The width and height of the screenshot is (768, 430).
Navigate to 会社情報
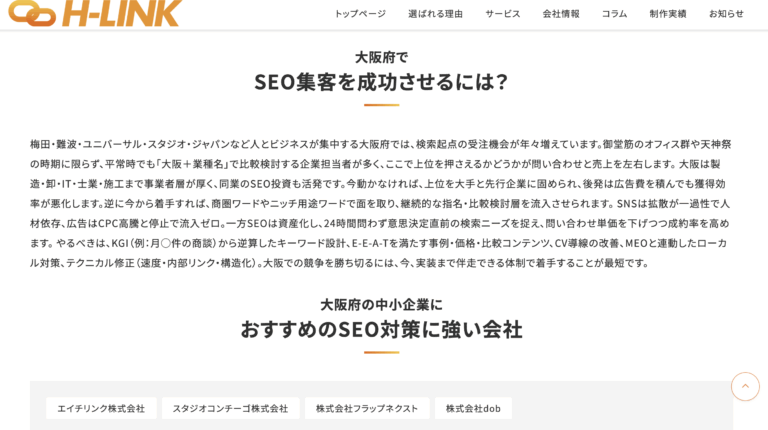click(x=561, y=14)
